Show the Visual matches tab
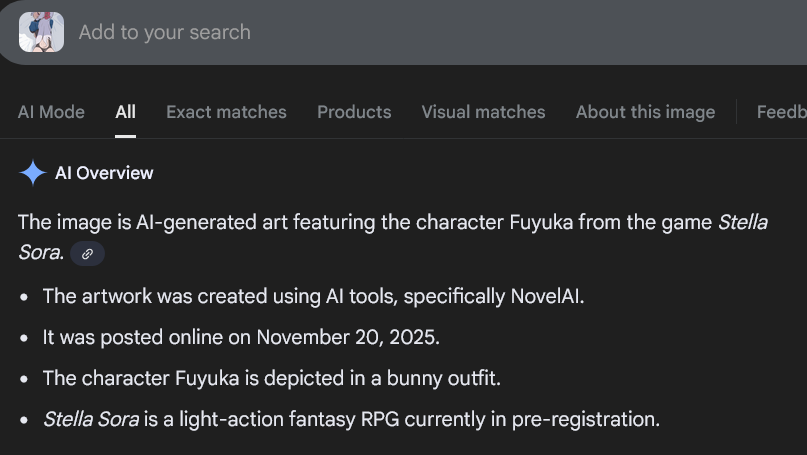 pos(483,112)
